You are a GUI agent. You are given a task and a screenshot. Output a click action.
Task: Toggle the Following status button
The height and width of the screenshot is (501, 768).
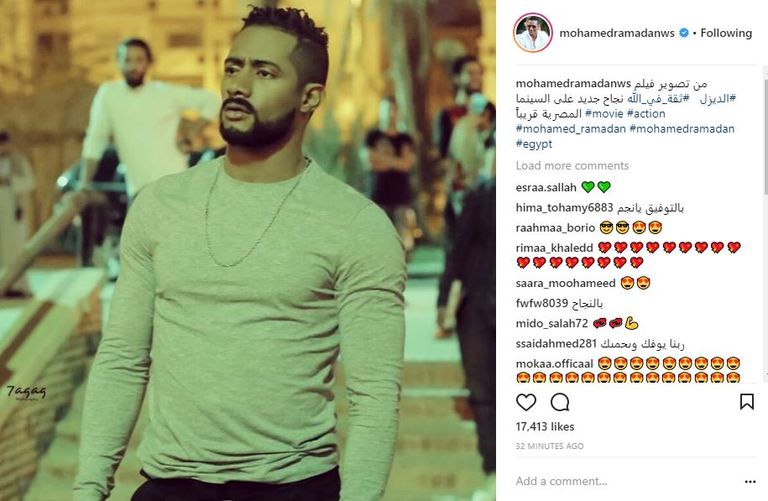click(726, 33)
